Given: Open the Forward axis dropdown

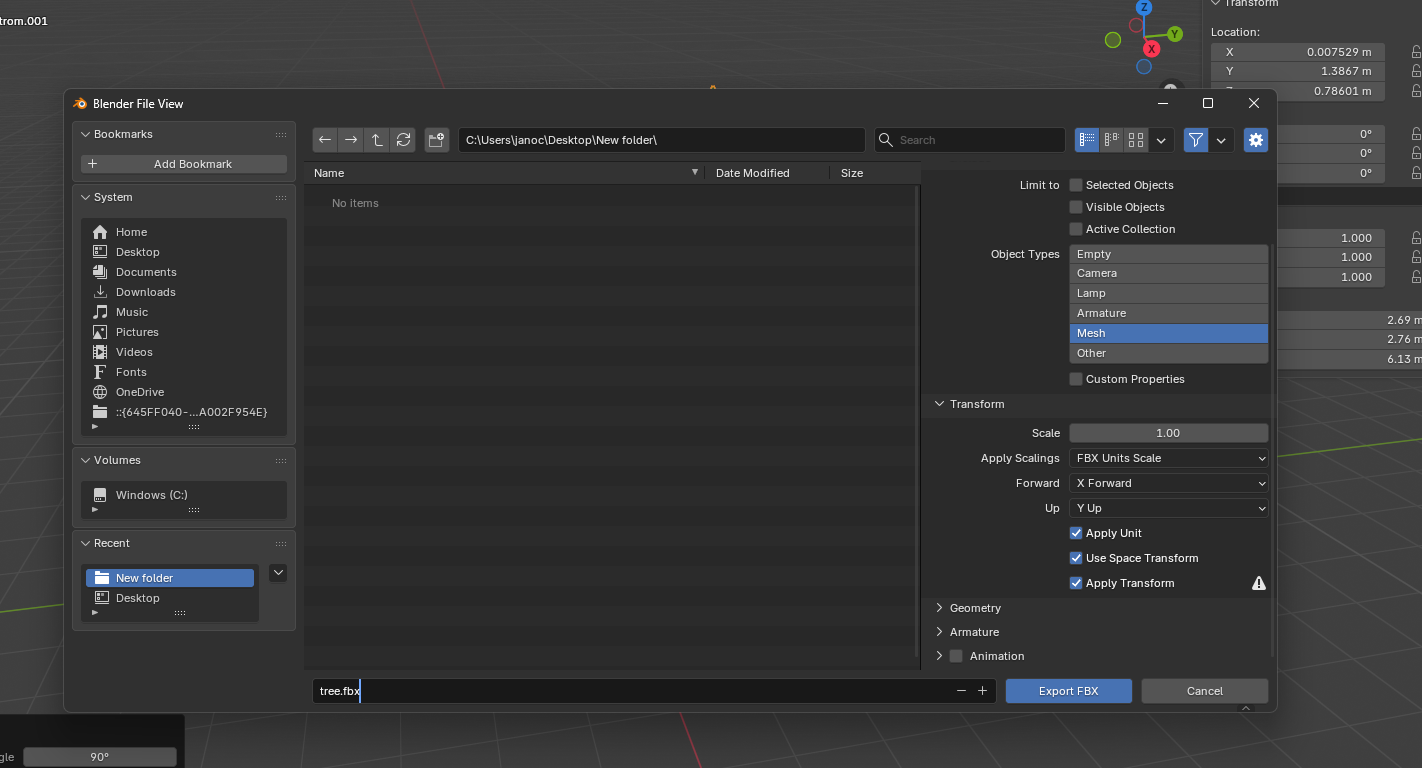Looking at the screenshot, I should coord(1168,483).
